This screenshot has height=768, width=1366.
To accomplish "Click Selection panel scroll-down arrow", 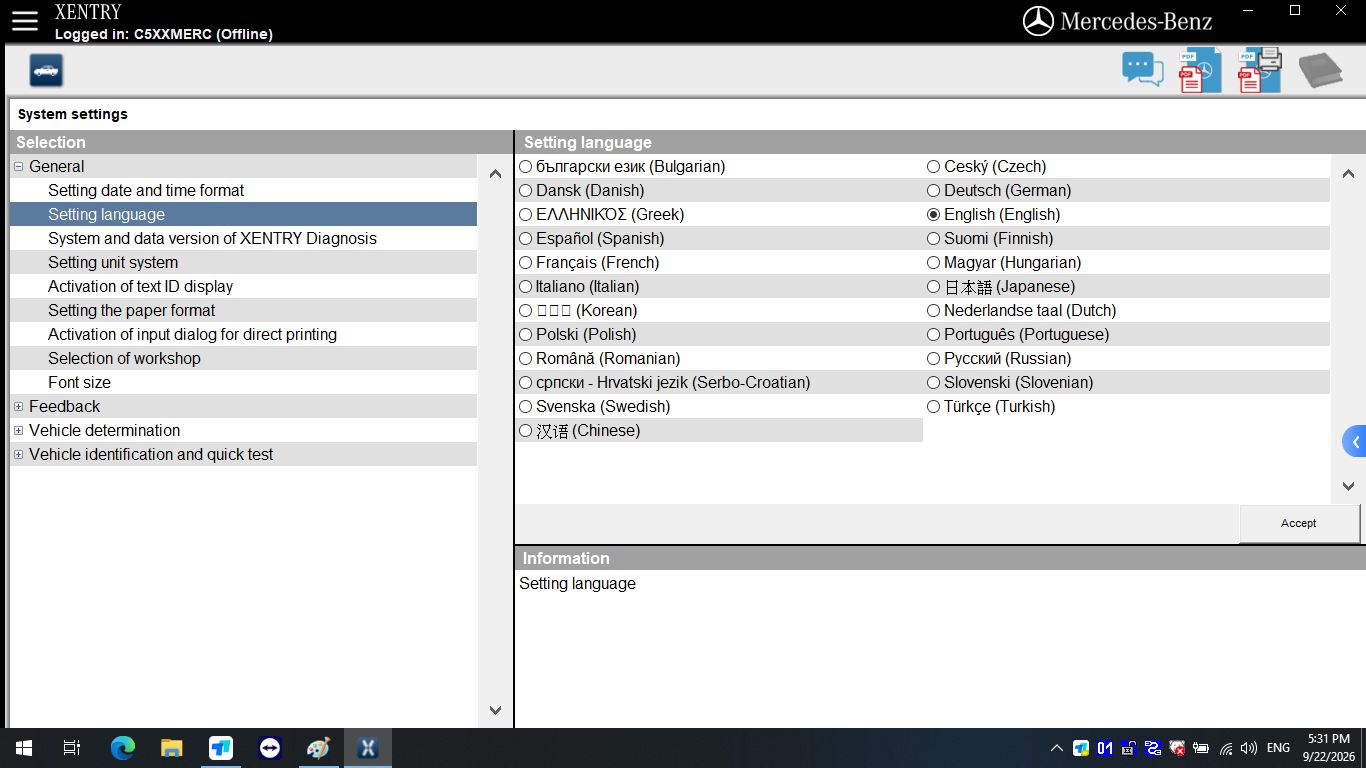I will [x=495, y=710].
